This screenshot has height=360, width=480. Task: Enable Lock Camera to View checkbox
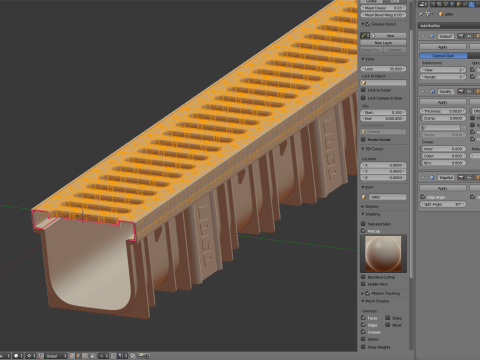[363, 98]
